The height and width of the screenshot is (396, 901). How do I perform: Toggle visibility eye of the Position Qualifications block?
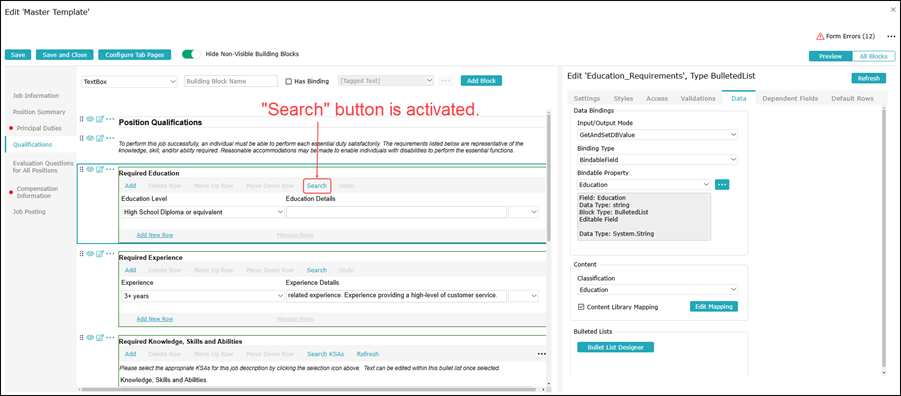tap(90, 119)
